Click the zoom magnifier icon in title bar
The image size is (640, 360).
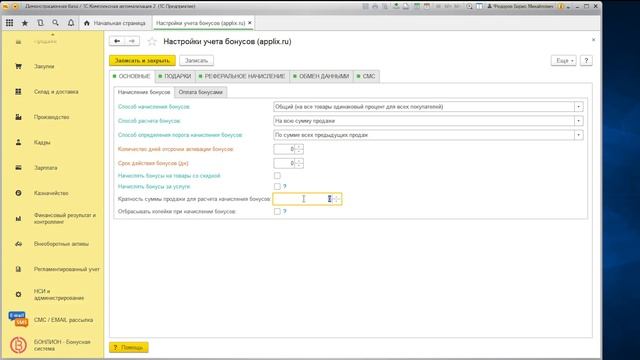(x=469, y=7)
